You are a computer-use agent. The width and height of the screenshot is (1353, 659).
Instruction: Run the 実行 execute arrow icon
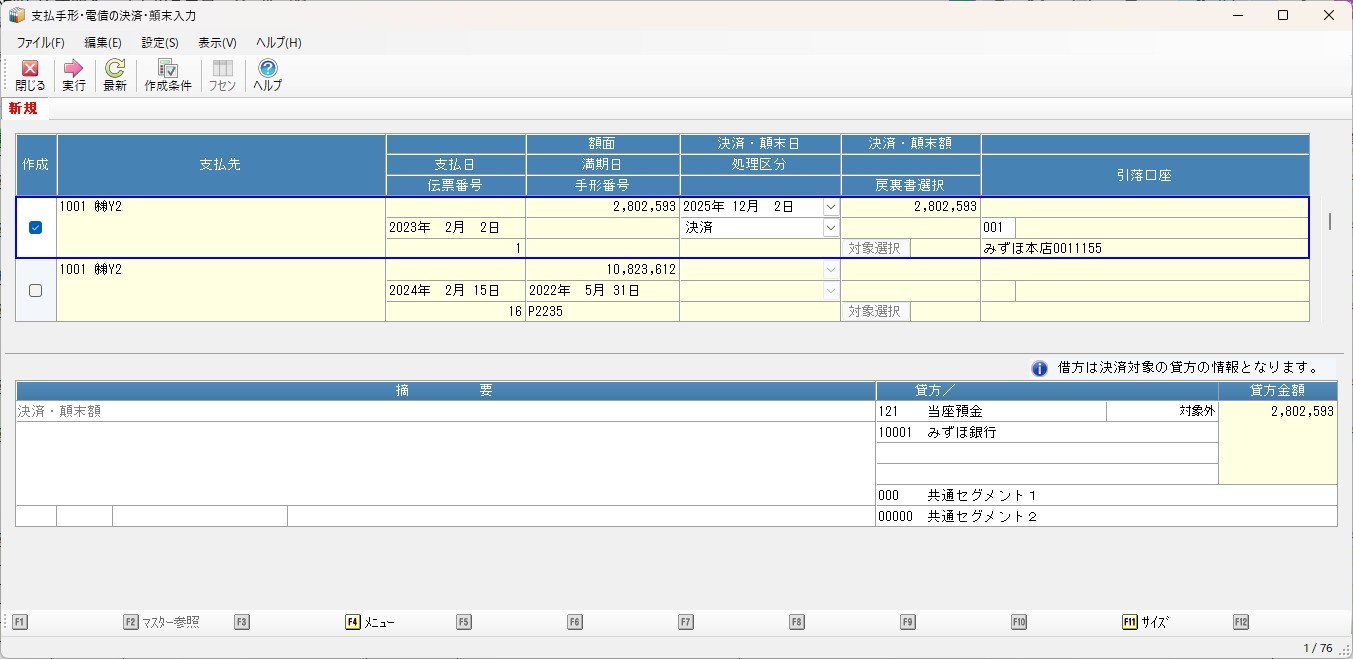73,69
